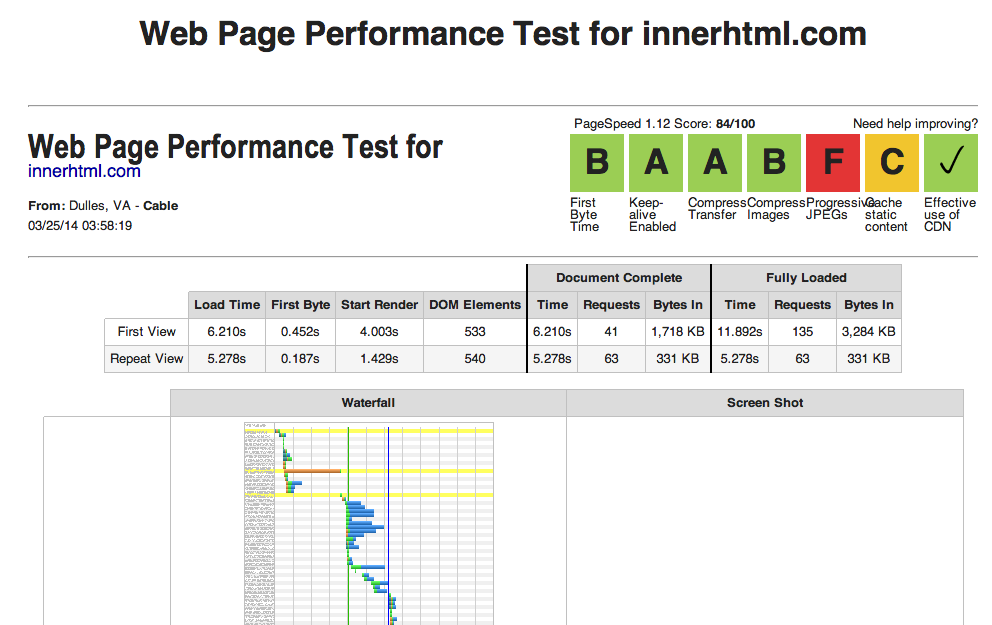The width and height of the screenshot is (992, 625).
Task: Click the Compress Transfer grade A box
Action: (x=715, y=163)
